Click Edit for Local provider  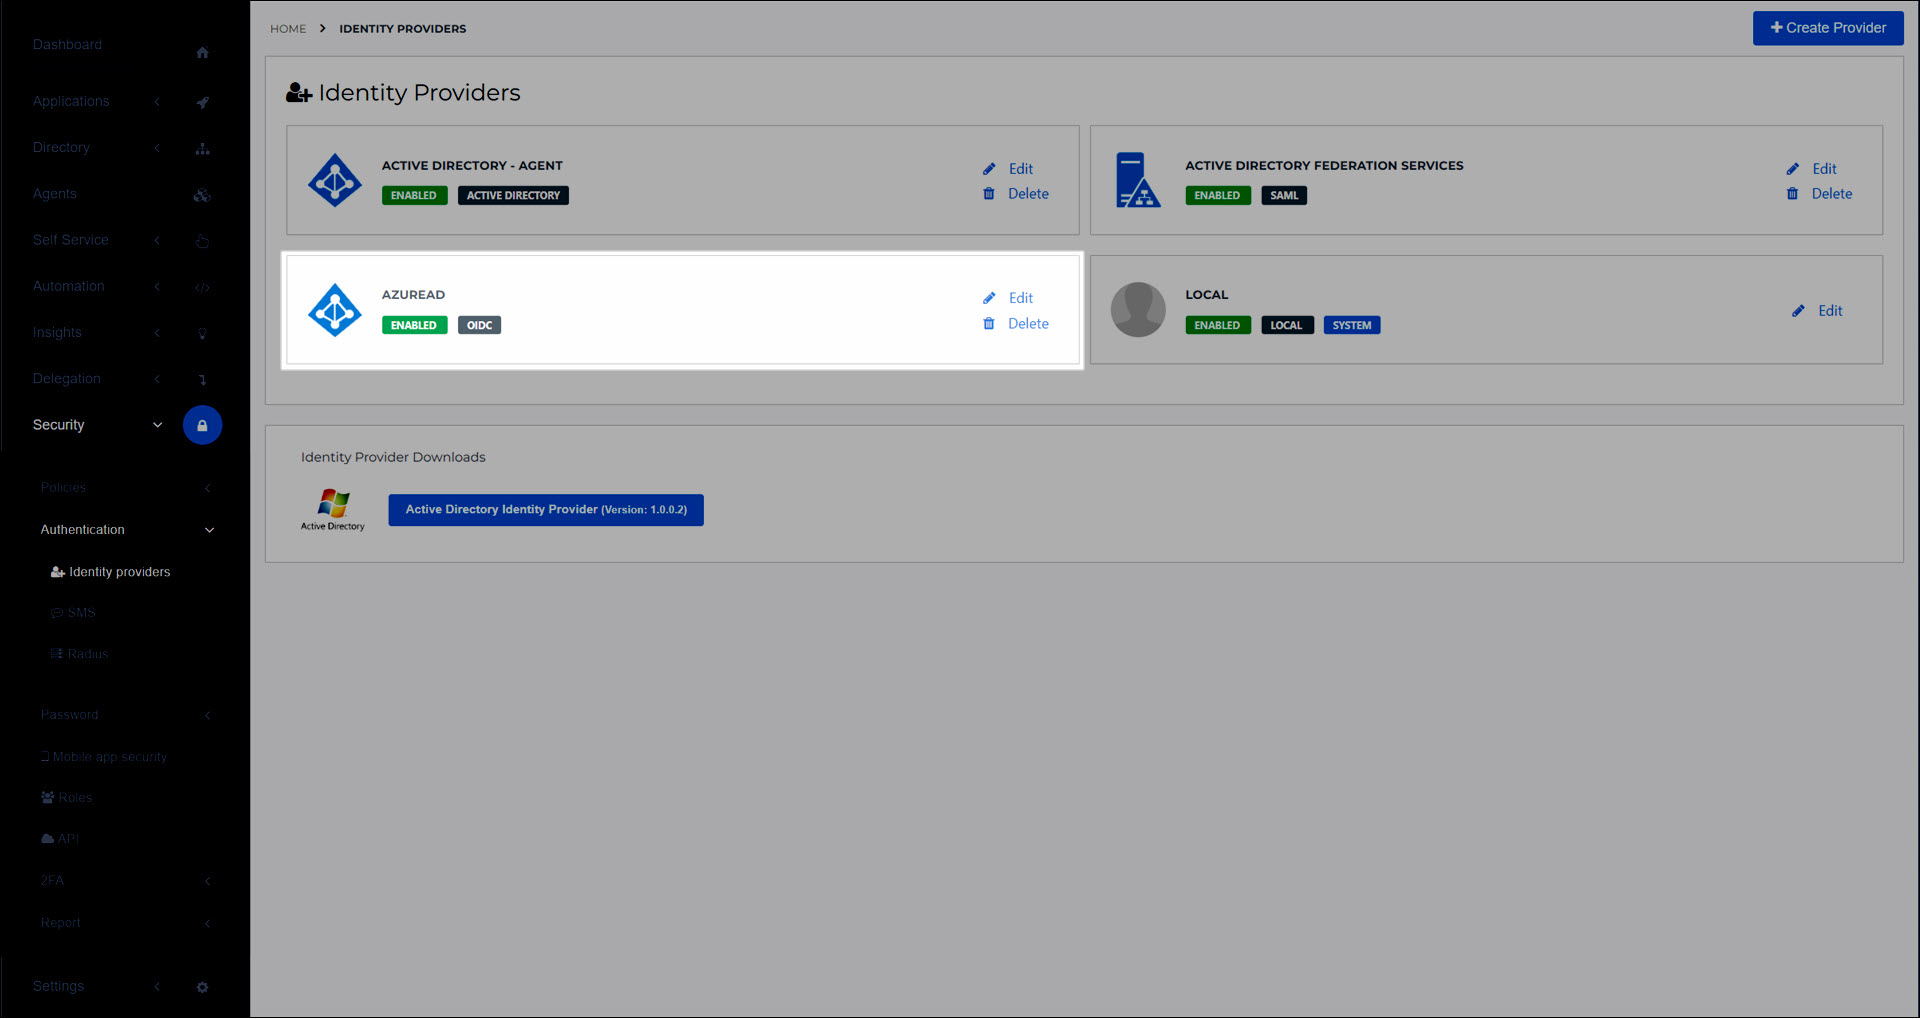(1830, 311)
